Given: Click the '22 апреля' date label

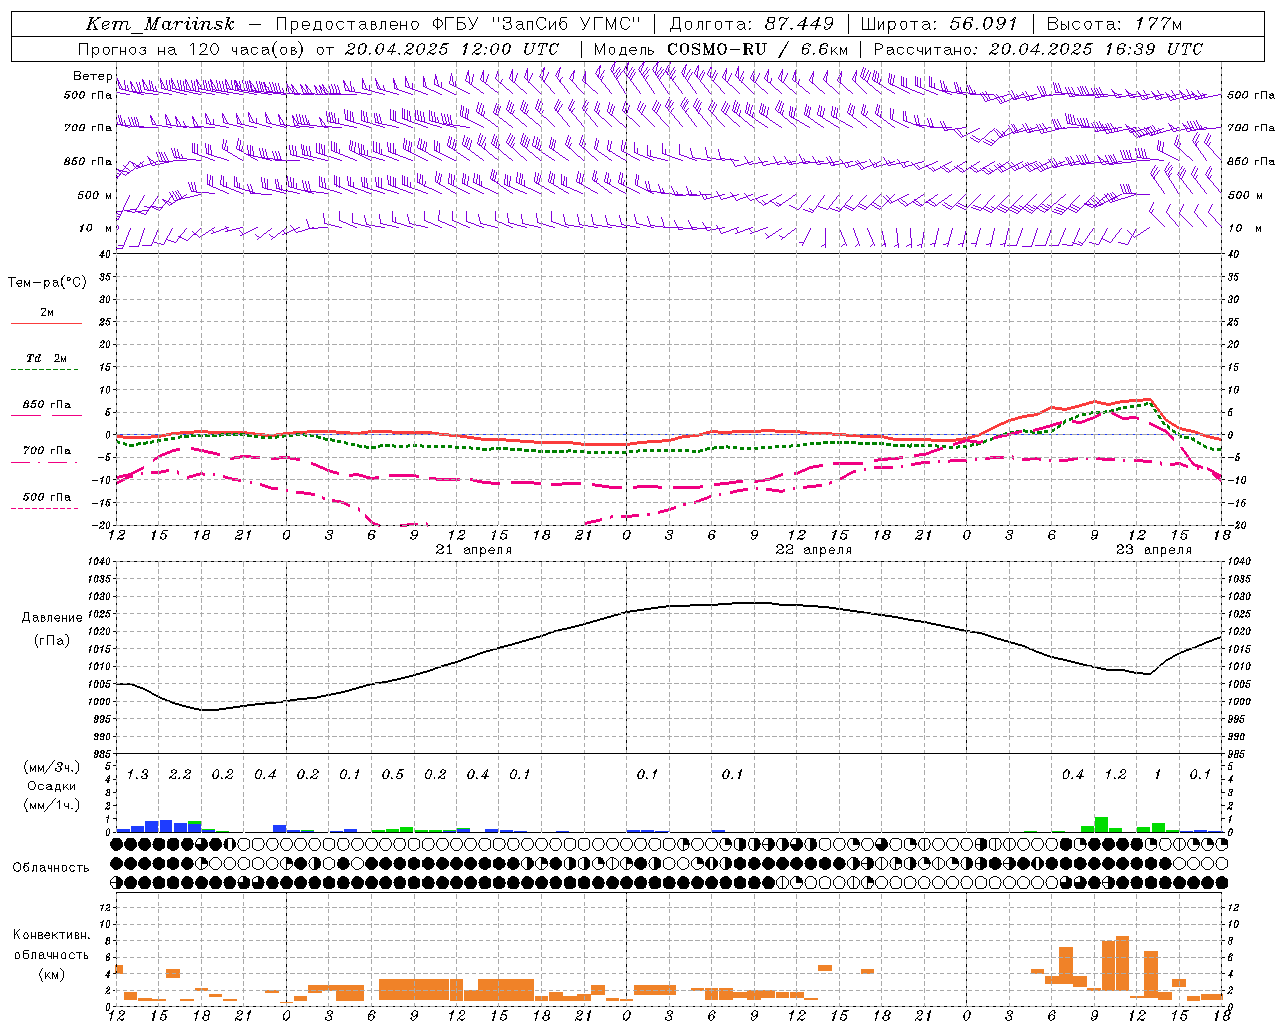Looking at the screenshot, I should point(814,550).
